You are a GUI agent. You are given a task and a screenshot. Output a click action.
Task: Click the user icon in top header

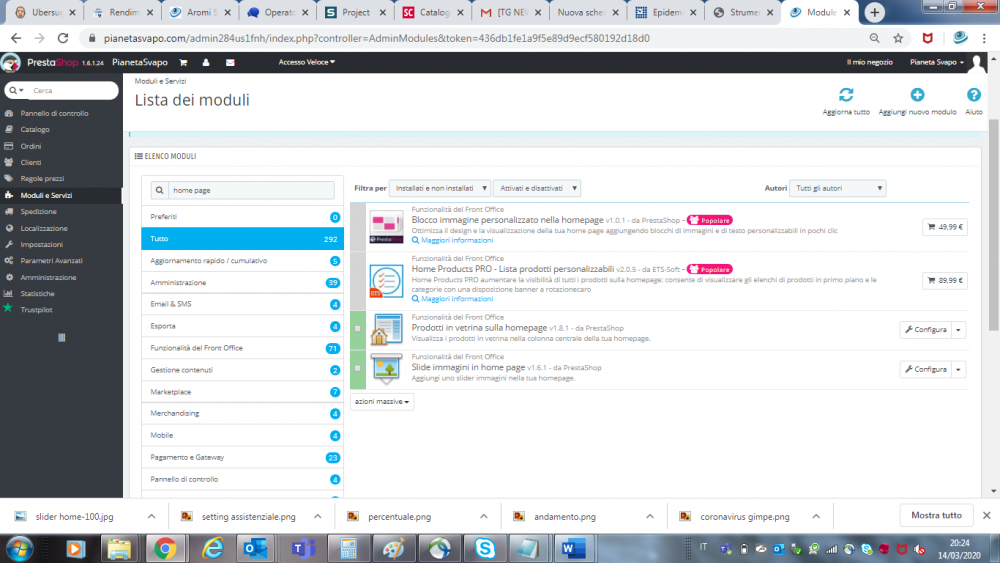(205, 62)
